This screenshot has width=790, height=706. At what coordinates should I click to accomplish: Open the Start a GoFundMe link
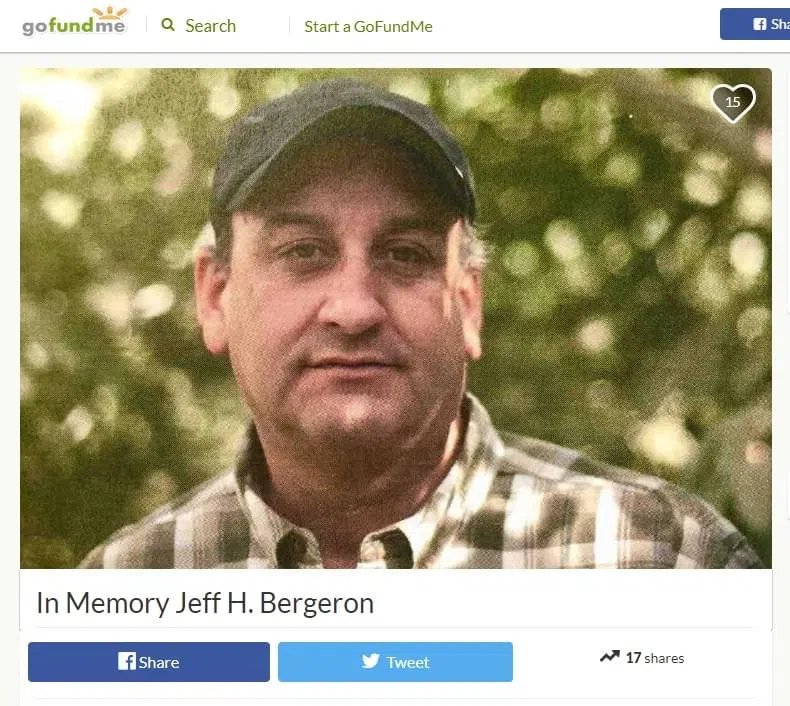point(368,26)
